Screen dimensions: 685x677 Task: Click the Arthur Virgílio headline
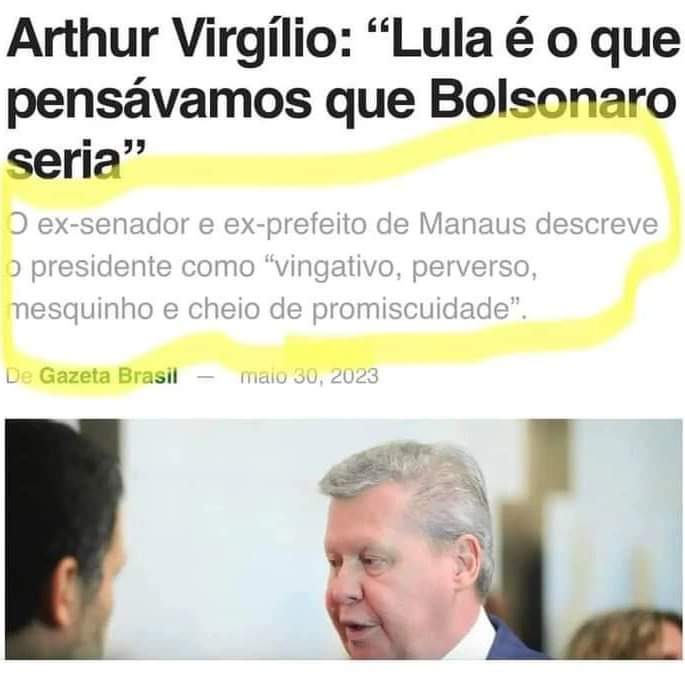pyautogui.click(x=341, y=97)
